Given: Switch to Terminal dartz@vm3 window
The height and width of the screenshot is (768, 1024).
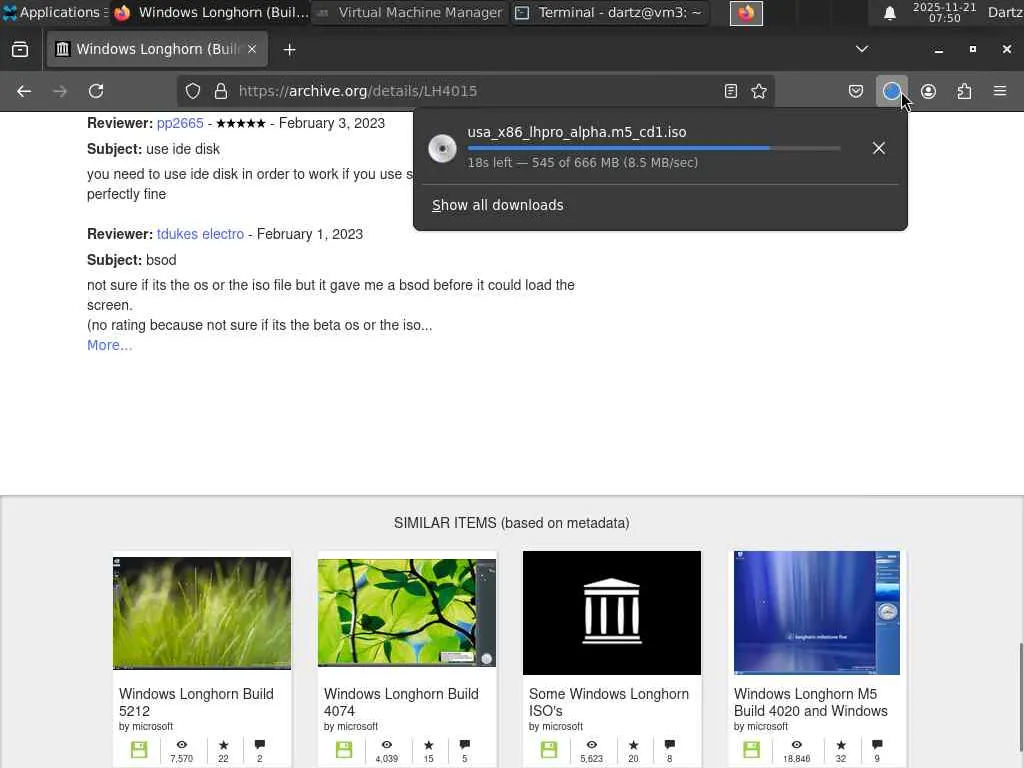Looking at the screenshot, I should (610, 12).
